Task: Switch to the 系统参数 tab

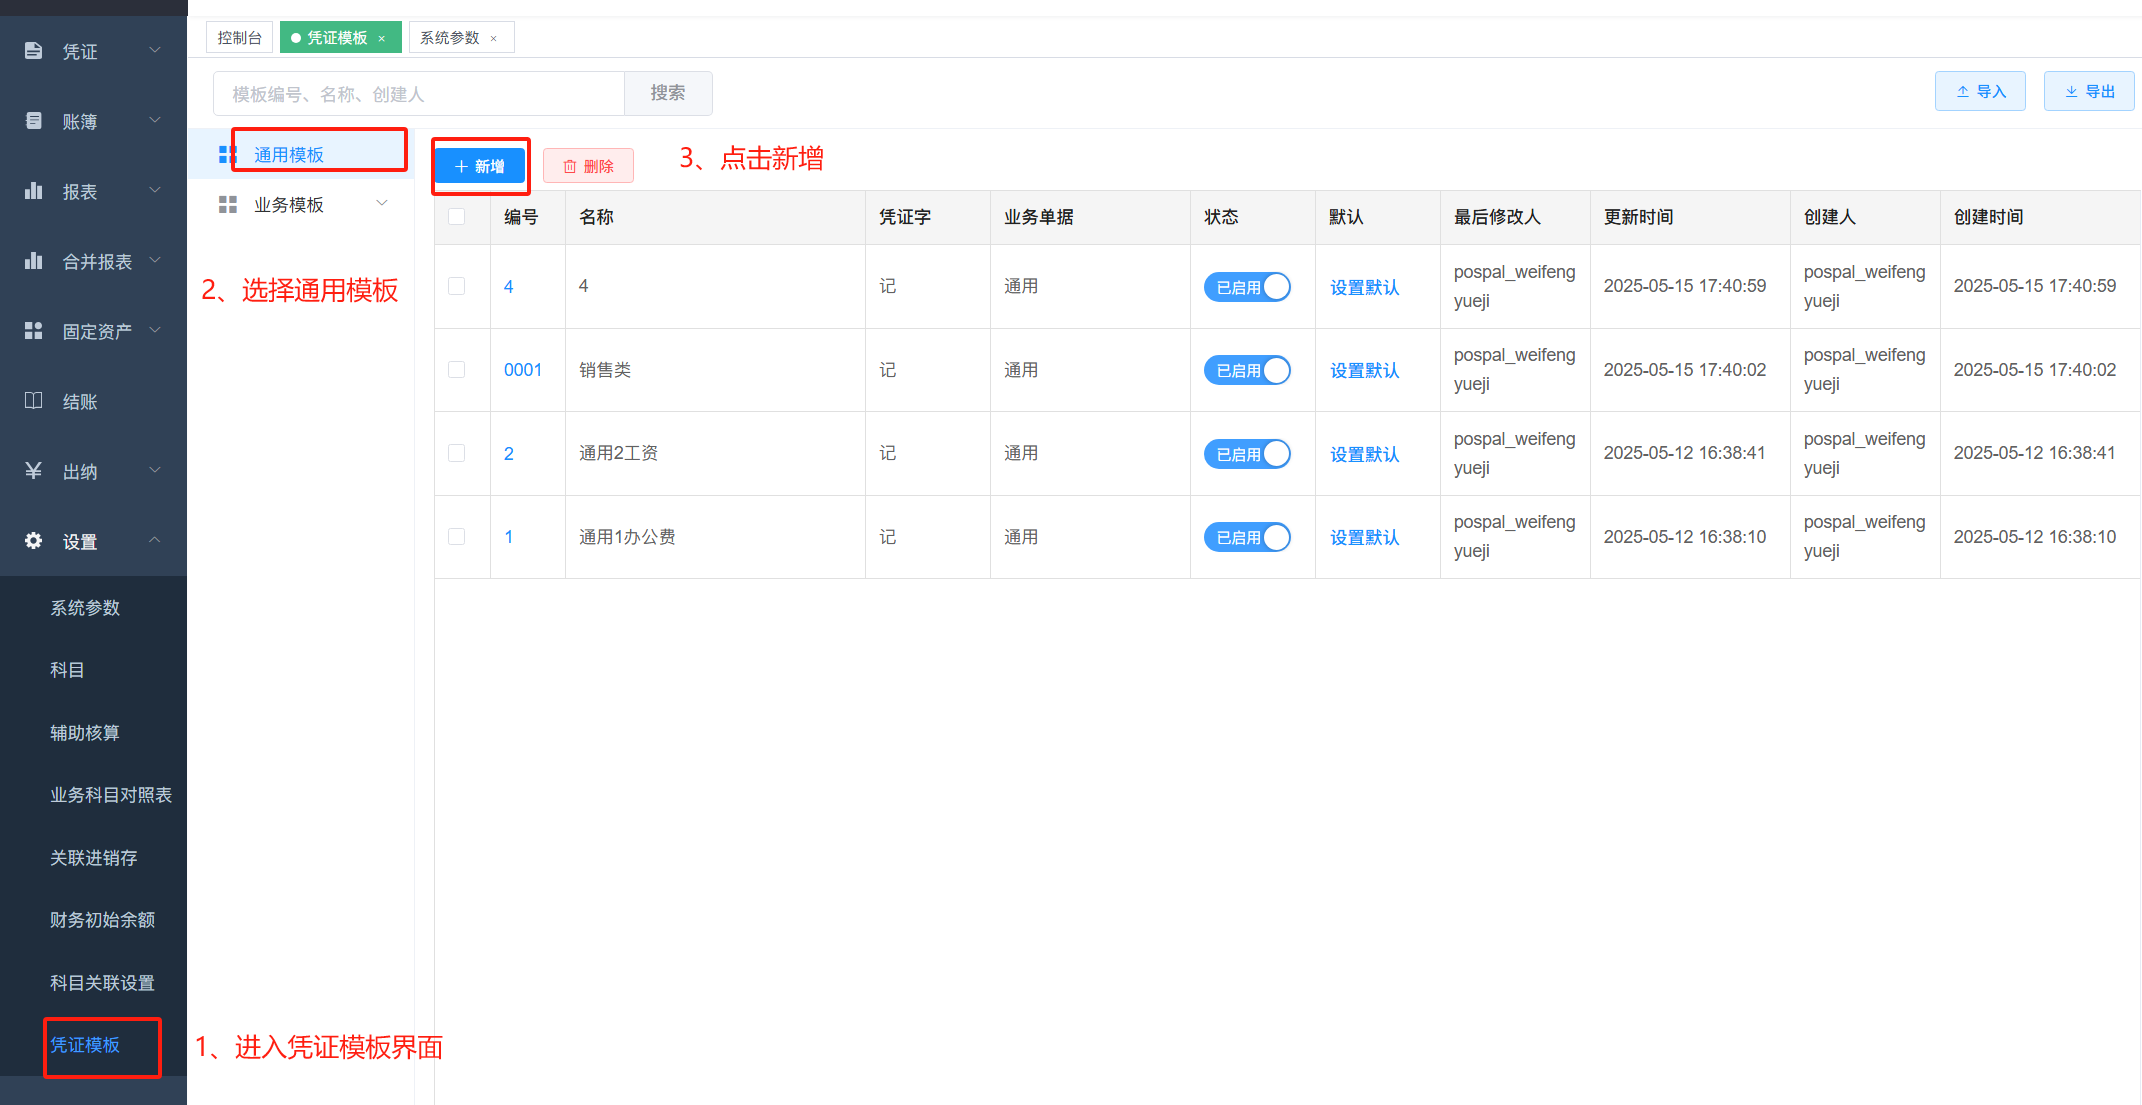Action: (450, 38)
